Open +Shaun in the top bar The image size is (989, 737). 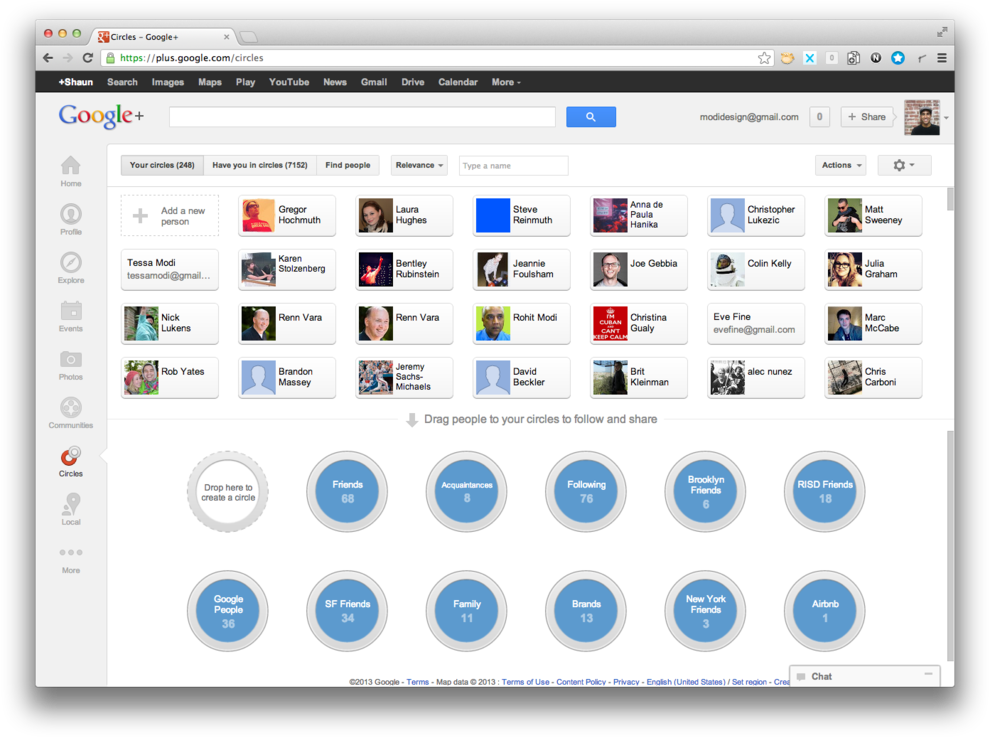point(76,82)
